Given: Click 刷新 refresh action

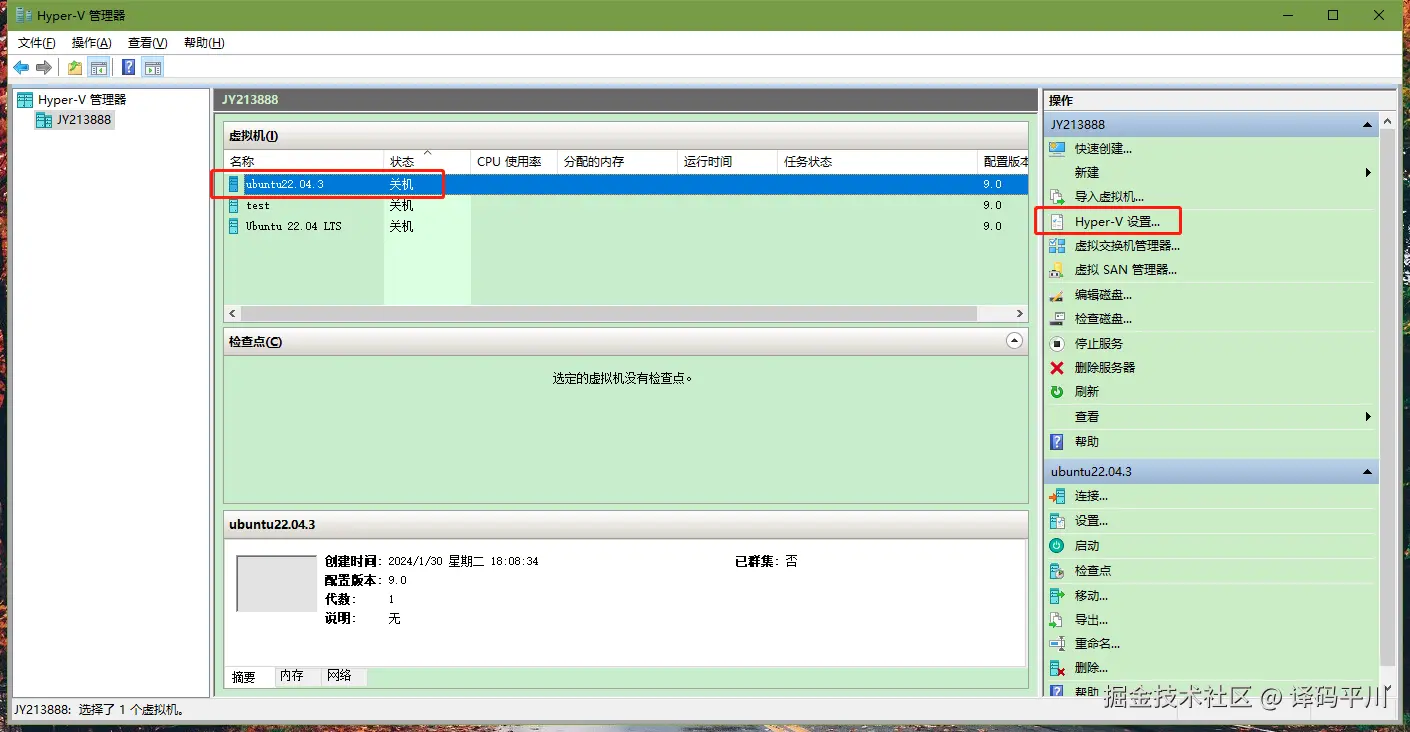Looking at the screenshot, I should tap(1087, 391).
